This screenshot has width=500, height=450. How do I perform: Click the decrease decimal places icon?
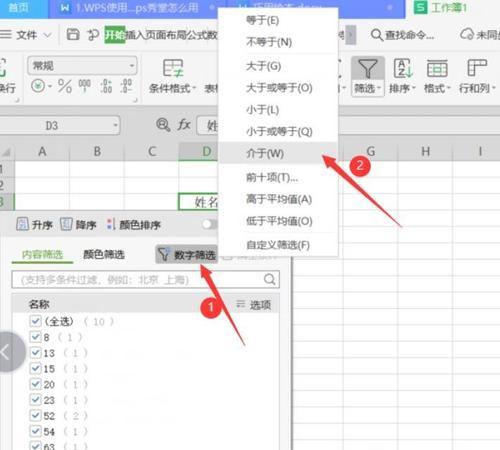tap(126, 86)
